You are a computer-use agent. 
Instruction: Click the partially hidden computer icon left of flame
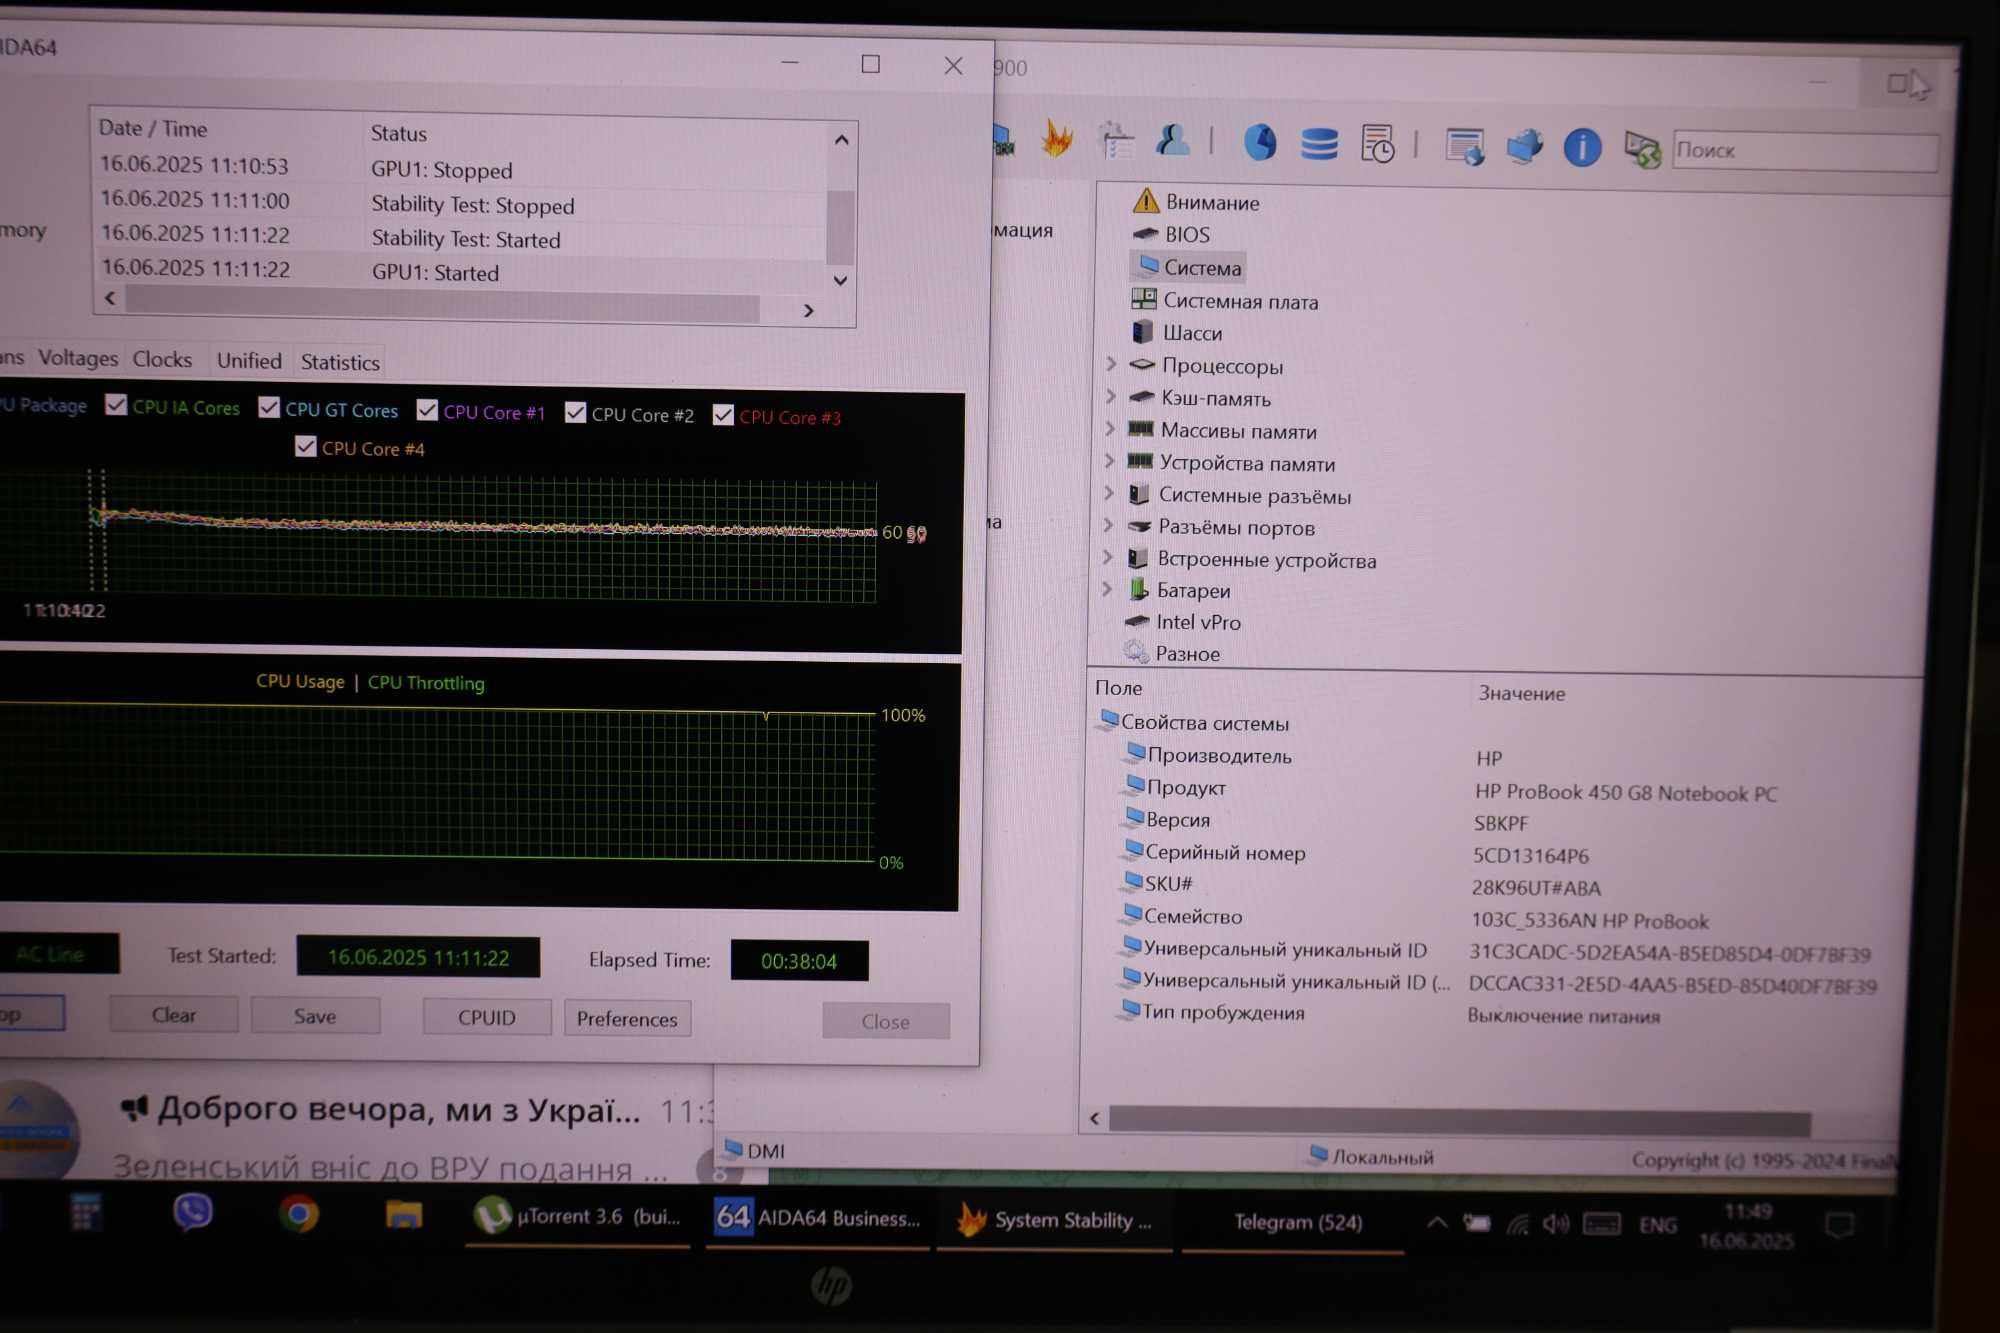click(1004, 140)
